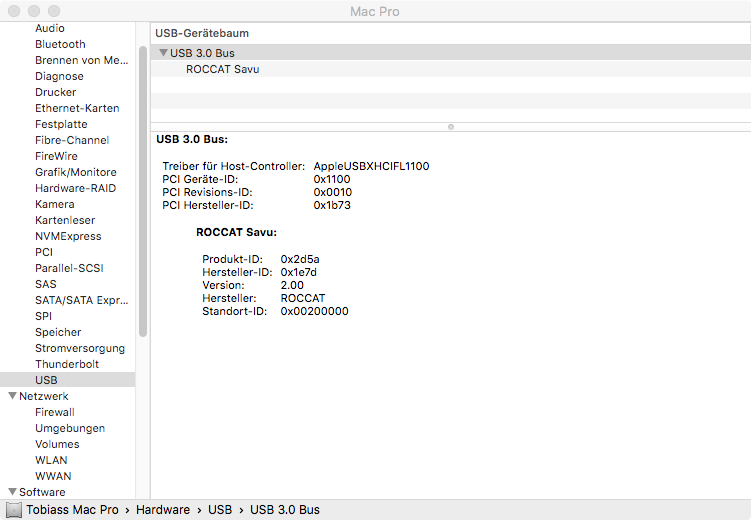Screen dimensions: 751x520
Task: Select the USB 3.0 Bus row
Action: pos(450,53)
